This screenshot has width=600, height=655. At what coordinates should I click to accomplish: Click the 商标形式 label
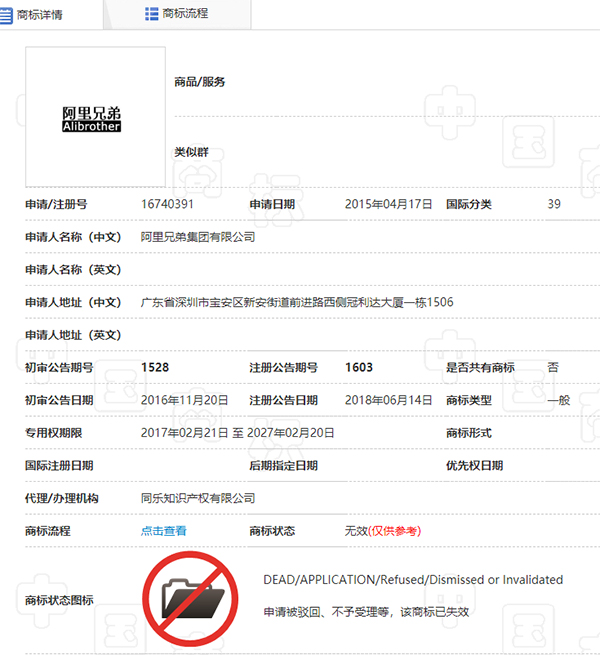(x=469, y=433)
